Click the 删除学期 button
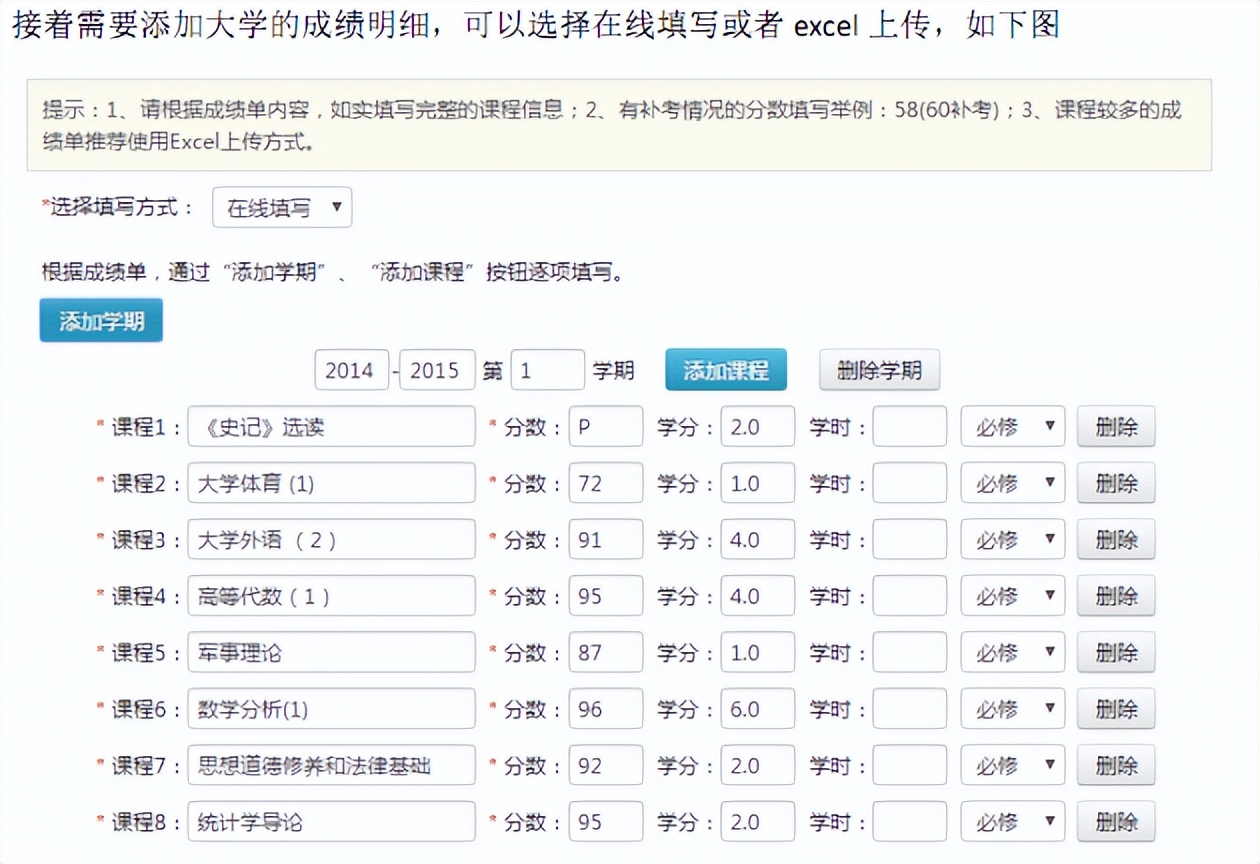1260x864 pixels. pos(878,369)
